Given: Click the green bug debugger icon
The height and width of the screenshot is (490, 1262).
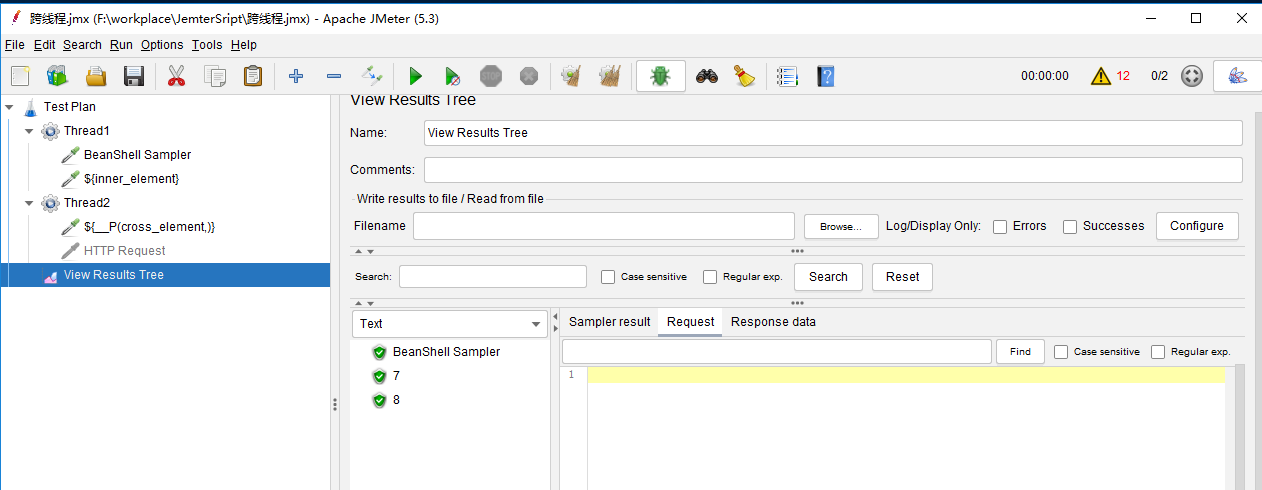Looking at the screenshot, I should click(660, 76).
